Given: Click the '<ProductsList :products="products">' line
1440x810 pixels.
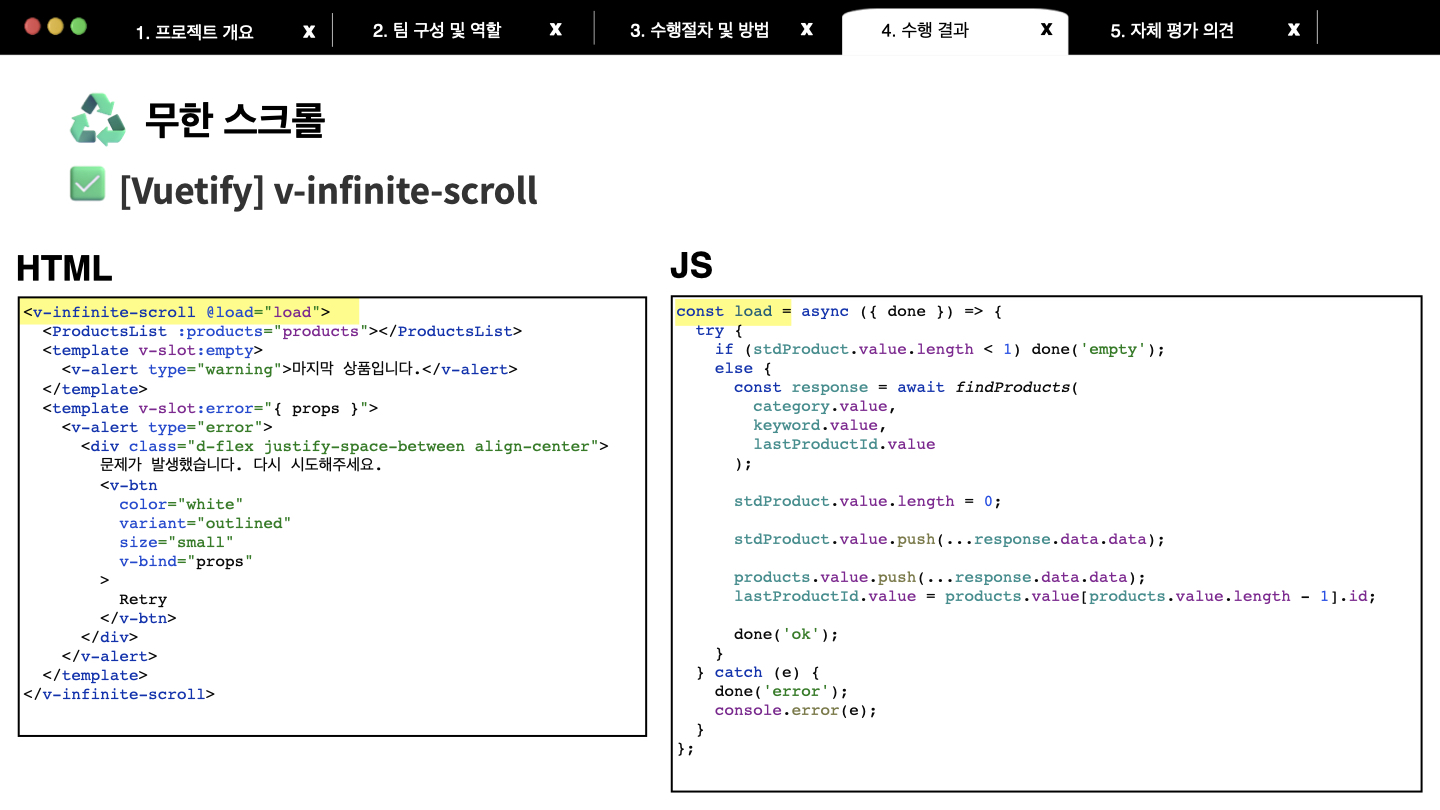Looking at the screenshot, I should tap(282, 331).
